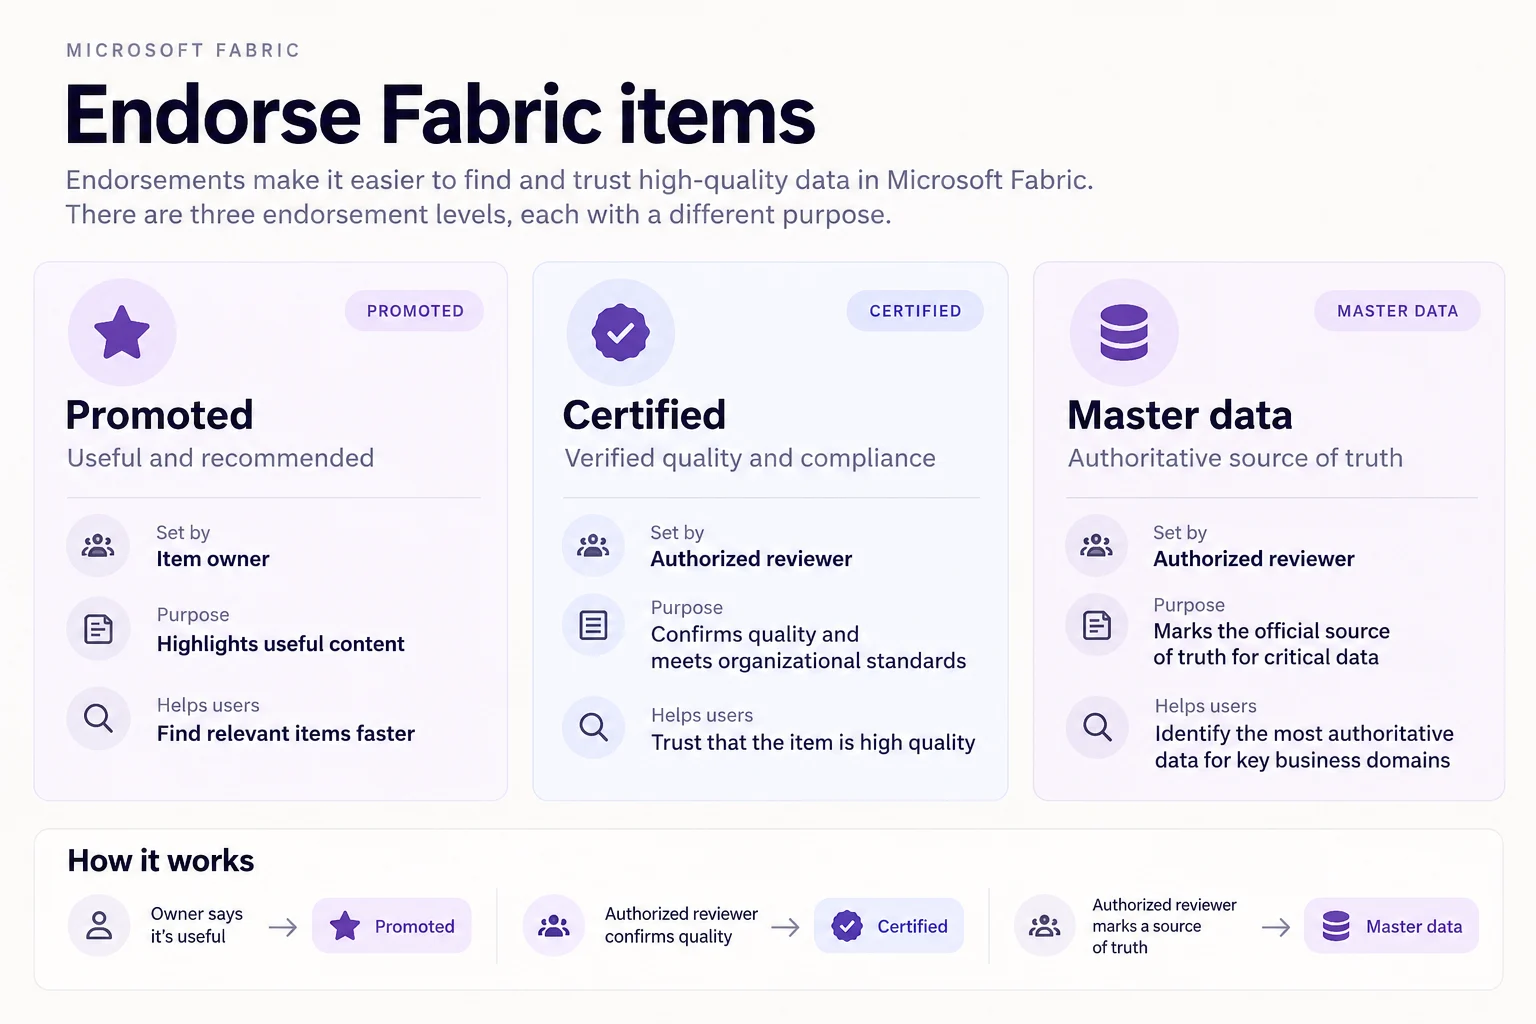Click the people icon beside Item owner

point(98,546)
